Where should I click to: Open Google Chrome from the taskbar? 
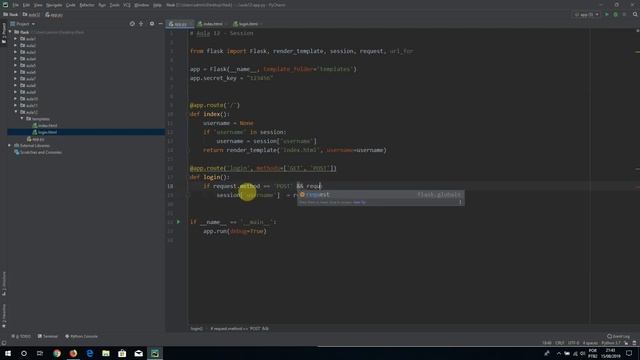click(57, 353)
